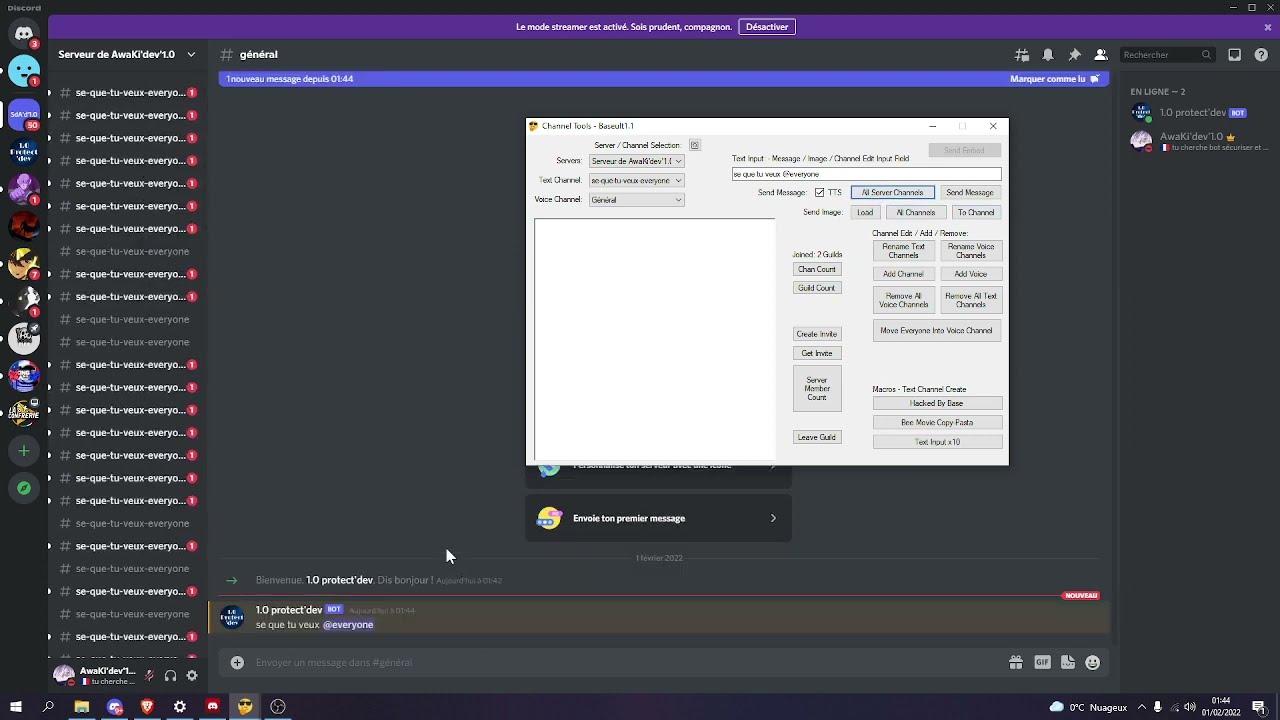Click the Load image button
Viewport: 1280px width, 720px height.
tap(865, 212)
